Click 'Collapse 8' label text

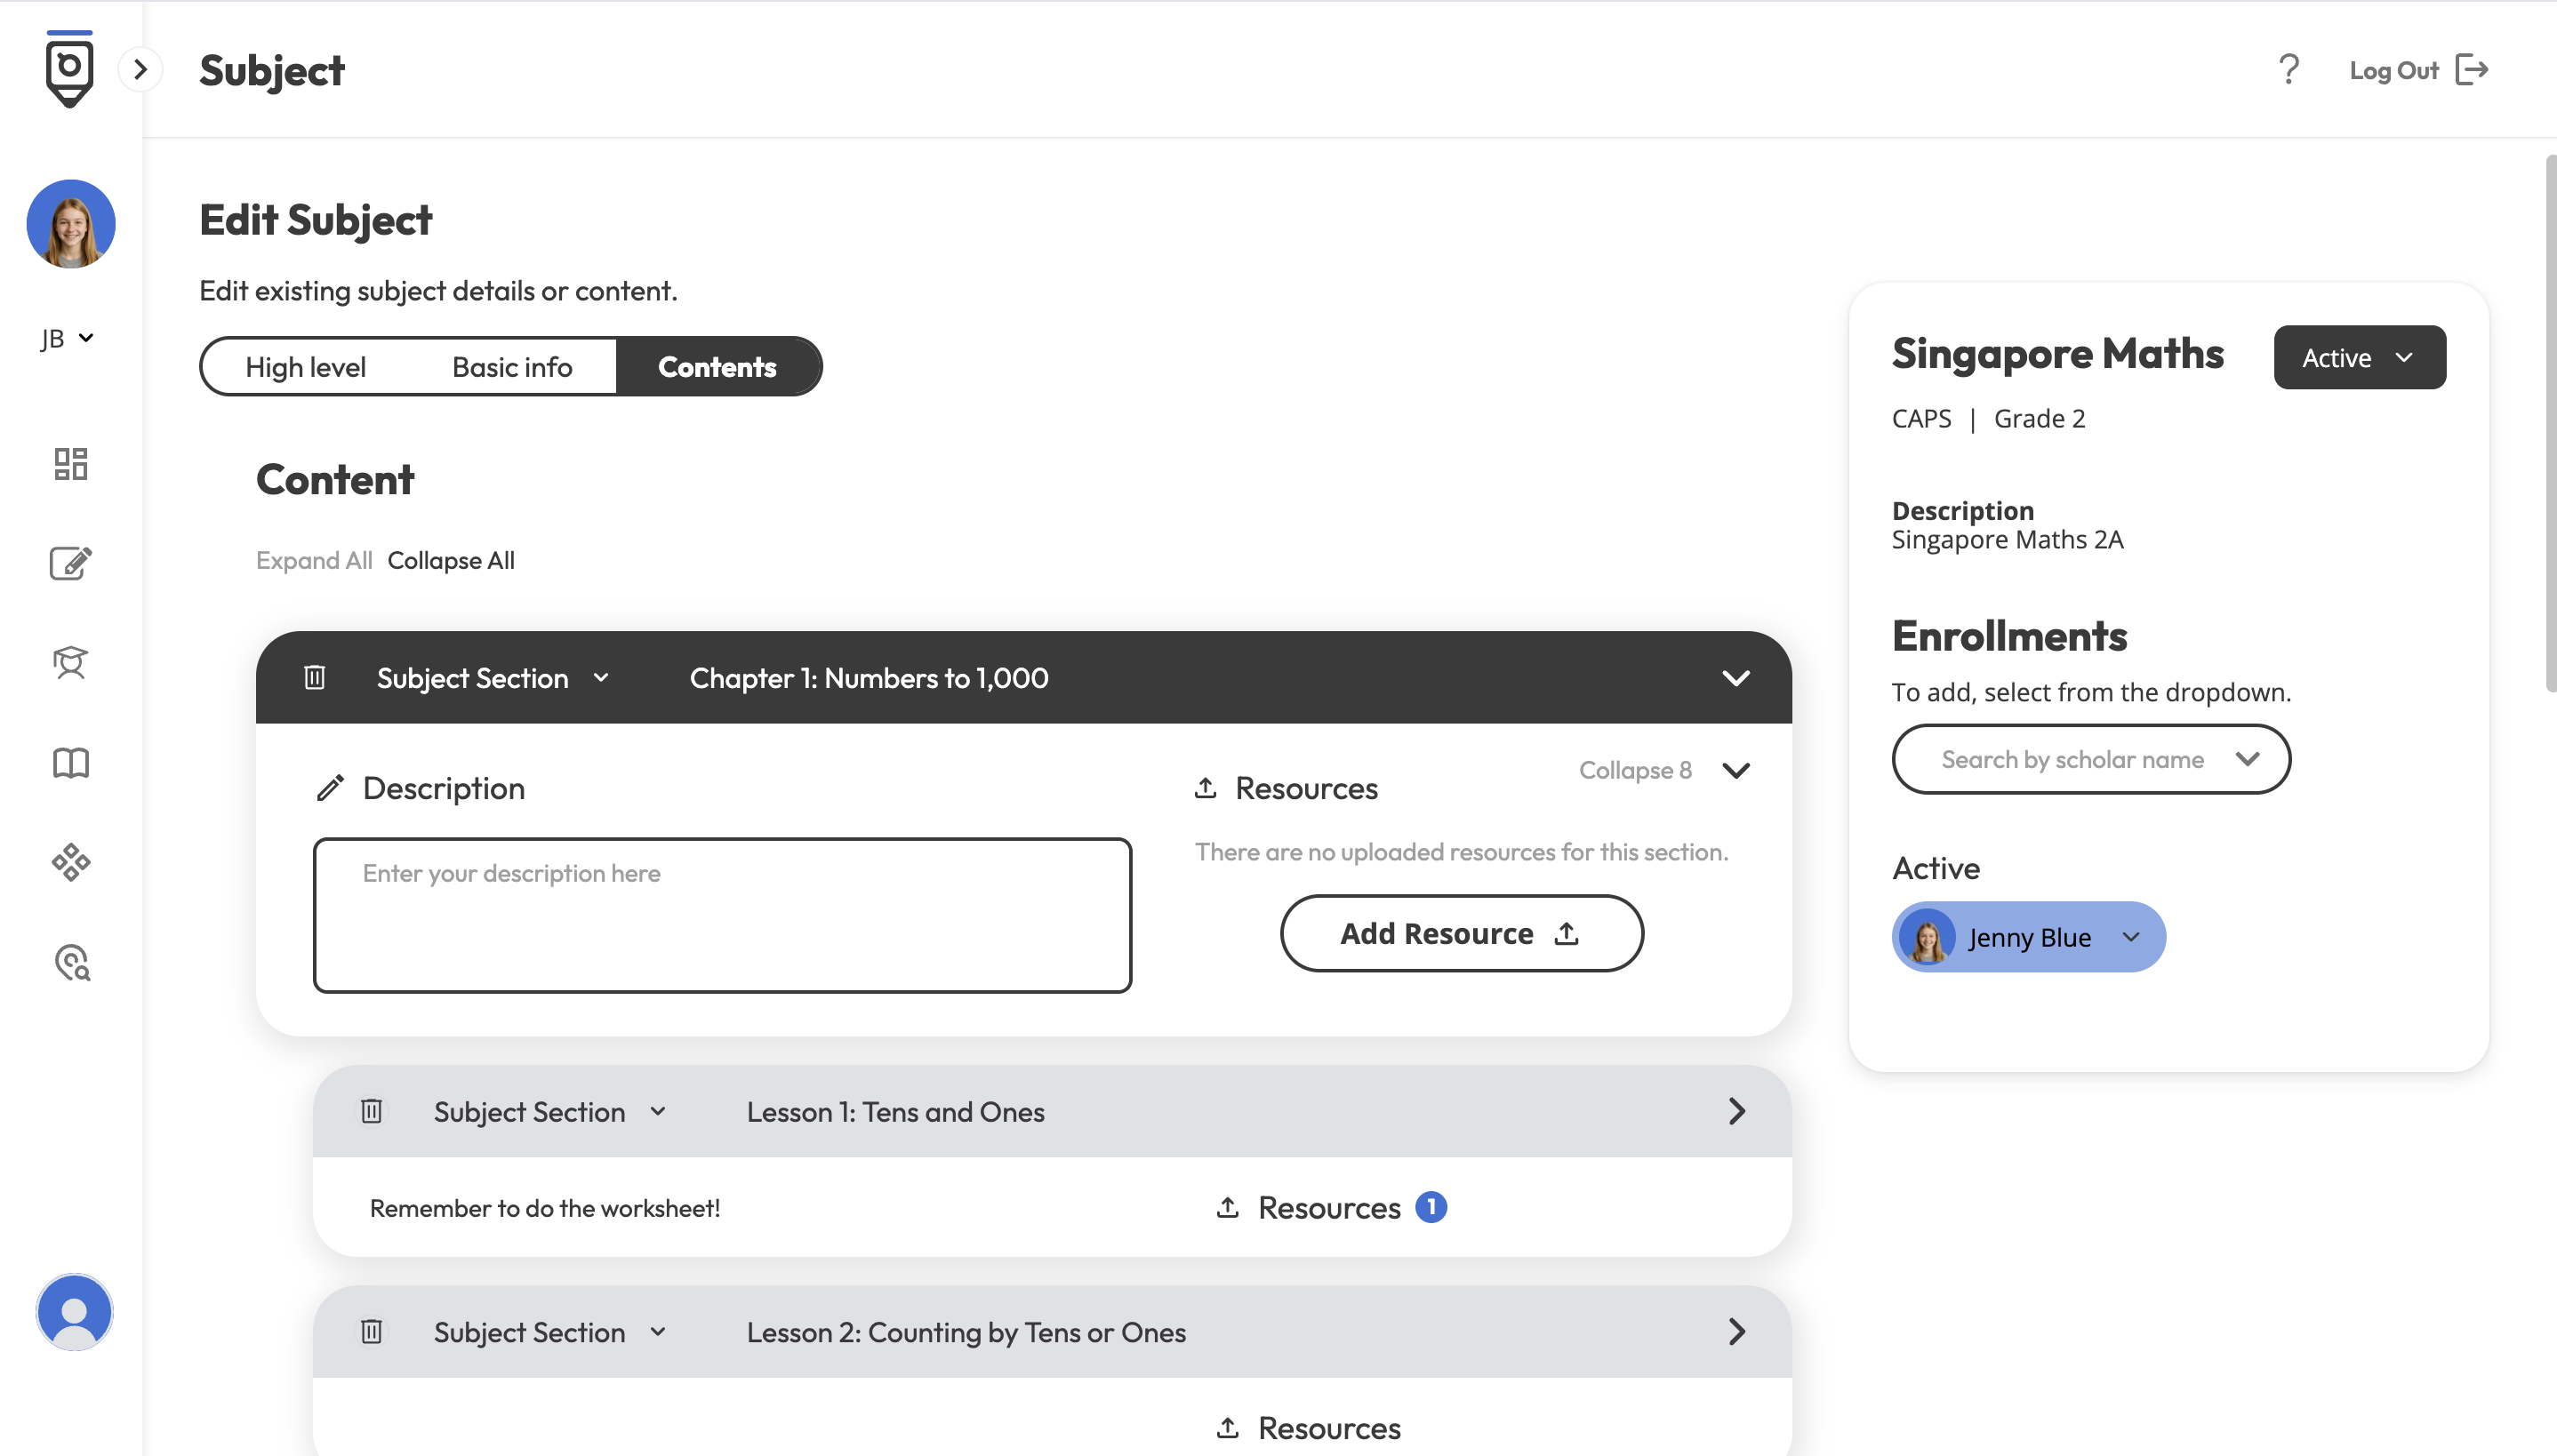[1635, 770]
